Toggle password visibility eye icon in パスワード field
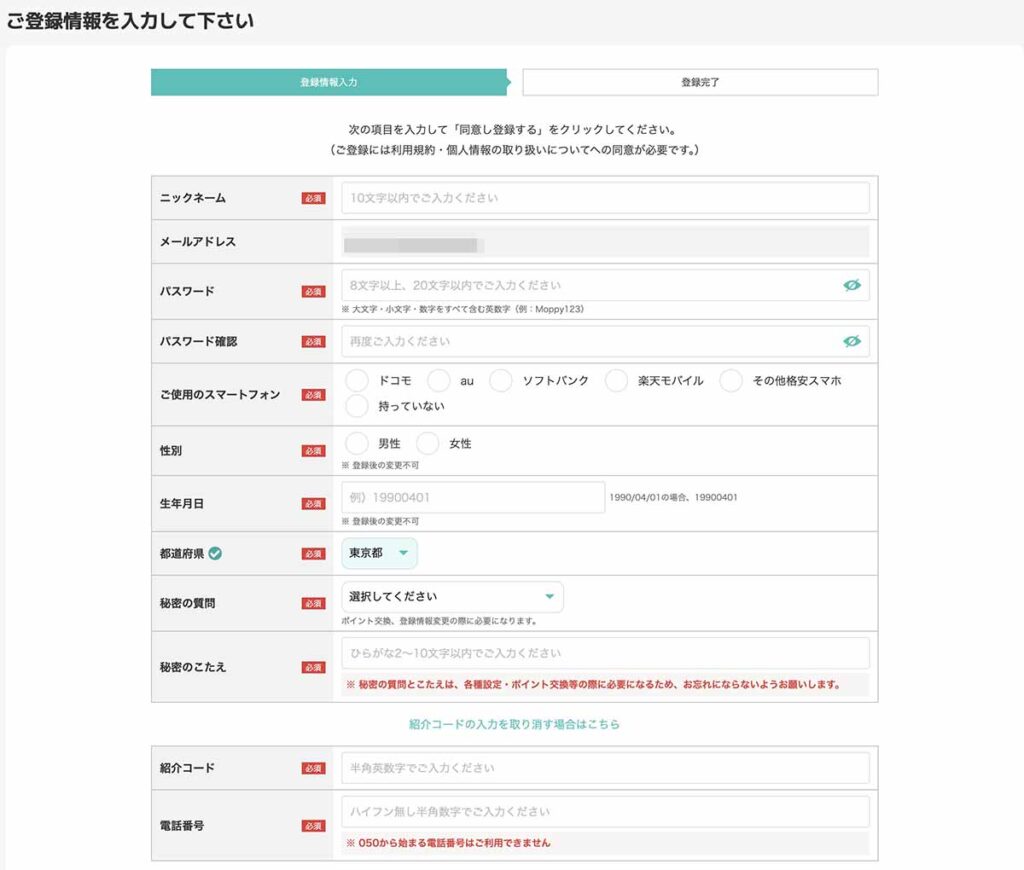Screen dimensions: 1024x870 [851, 285]
